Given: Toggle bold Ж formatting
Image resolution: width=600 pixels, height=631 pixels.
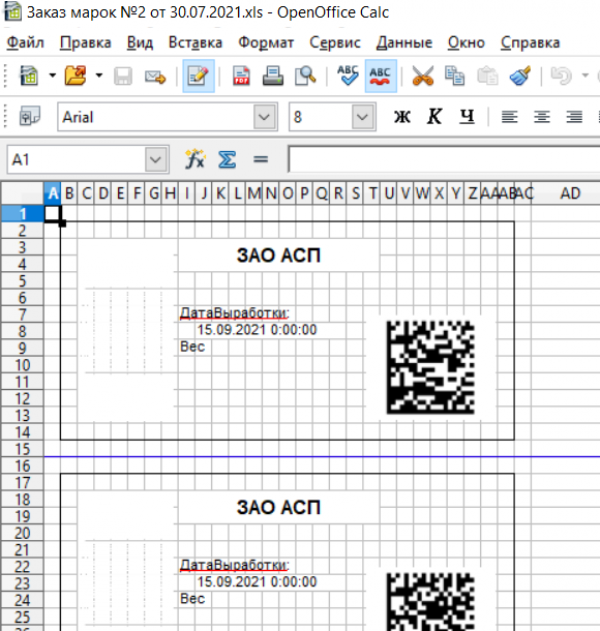Looking at the screenshot, I should pyautogui.click(x=402, y=117).
